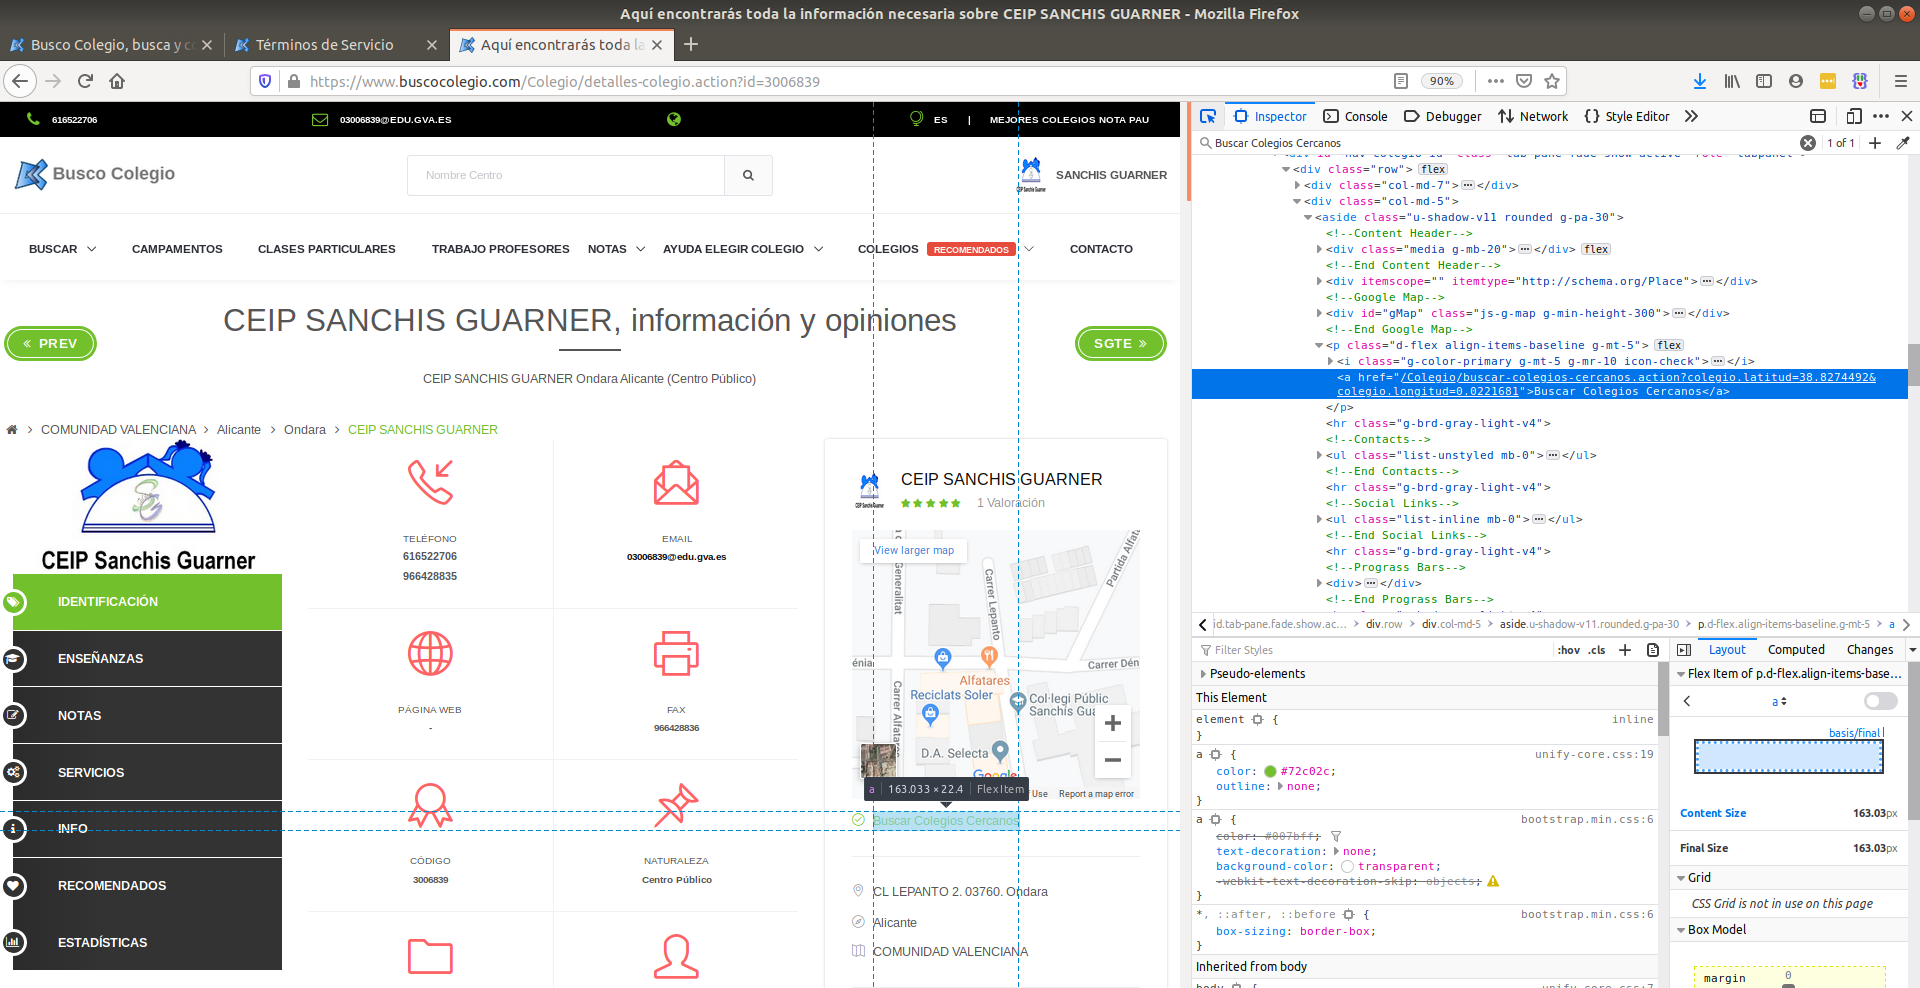Click the web globe icon for Página Web
This screenshot has height=988, width=1920.
[430, 654]
